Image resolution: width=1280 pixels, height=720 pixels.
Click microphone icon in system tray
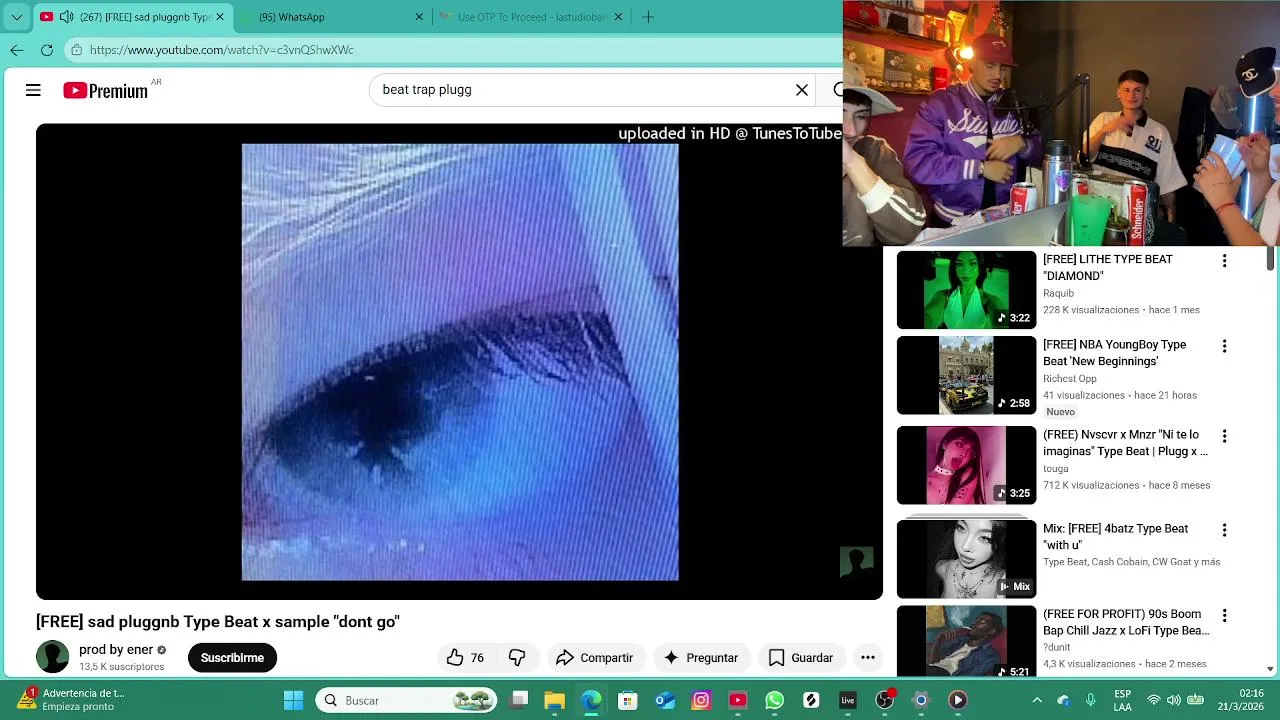tap(1091, 700)
